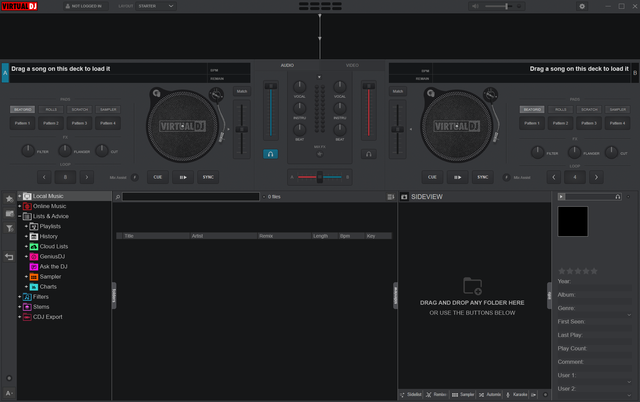Viewport: 640px width, 402px height.
Task: Click the add folder icon in Sideview
Action: 472,286
